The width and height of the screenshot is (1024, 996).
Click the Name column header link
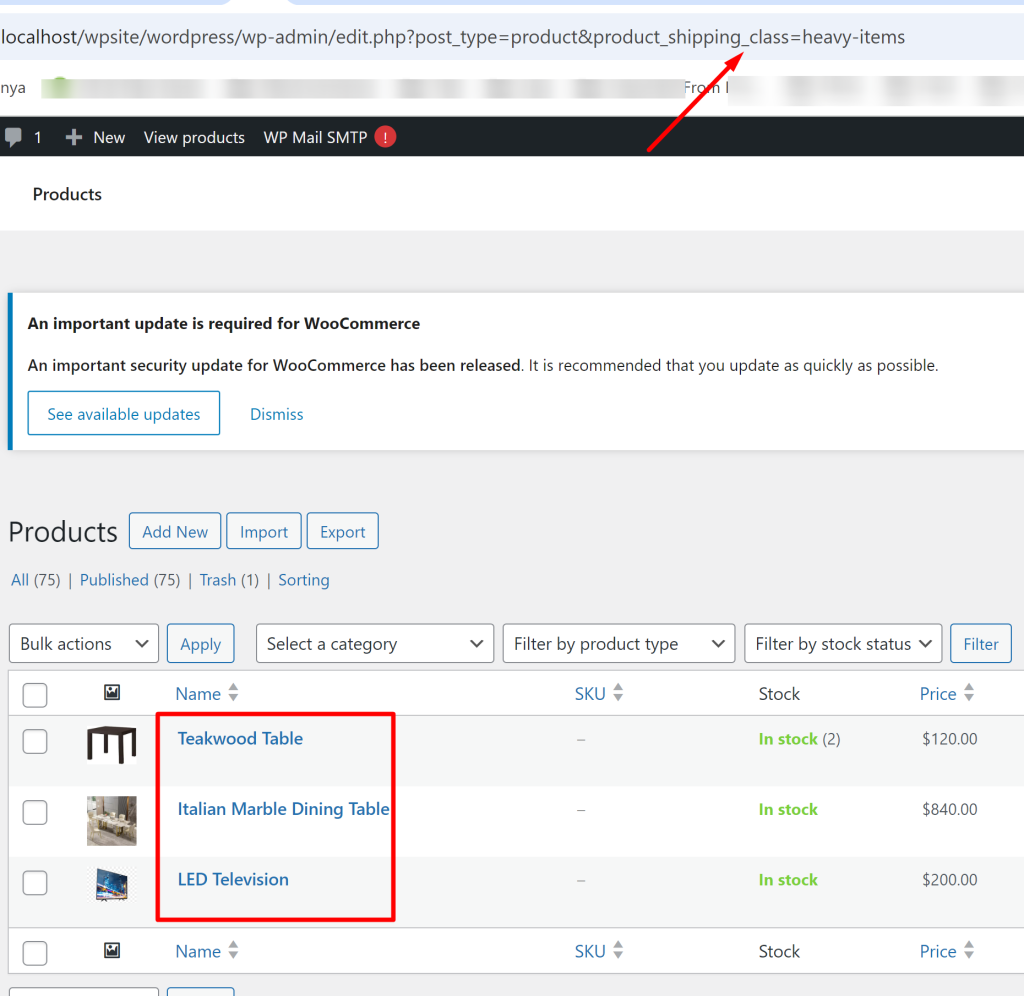[x=198, y=694]
